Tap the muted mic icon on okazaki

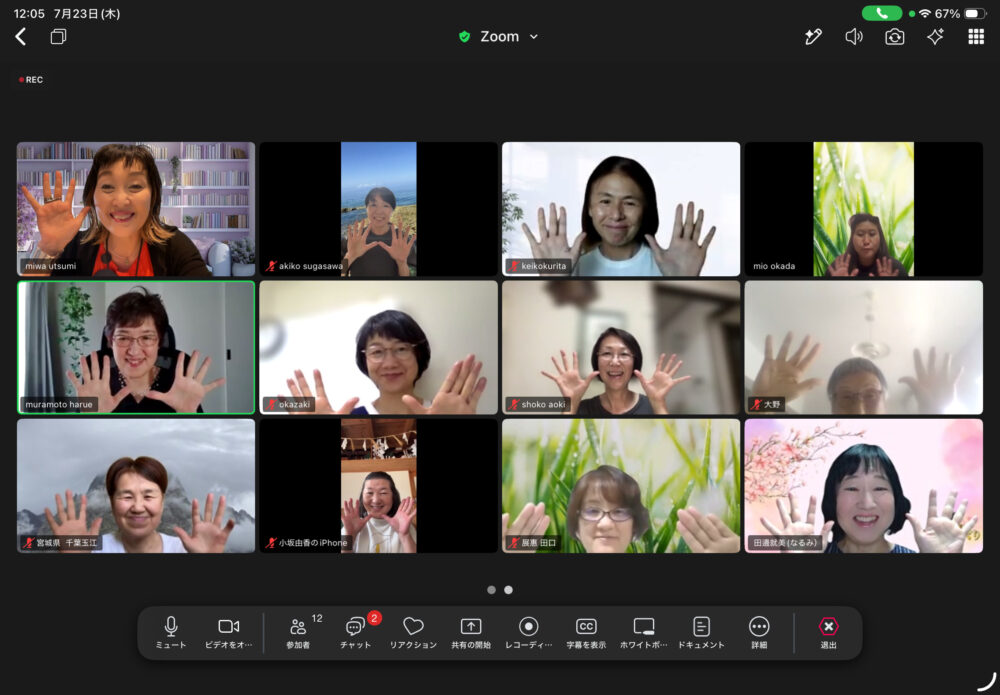click(x=272, y=404)
